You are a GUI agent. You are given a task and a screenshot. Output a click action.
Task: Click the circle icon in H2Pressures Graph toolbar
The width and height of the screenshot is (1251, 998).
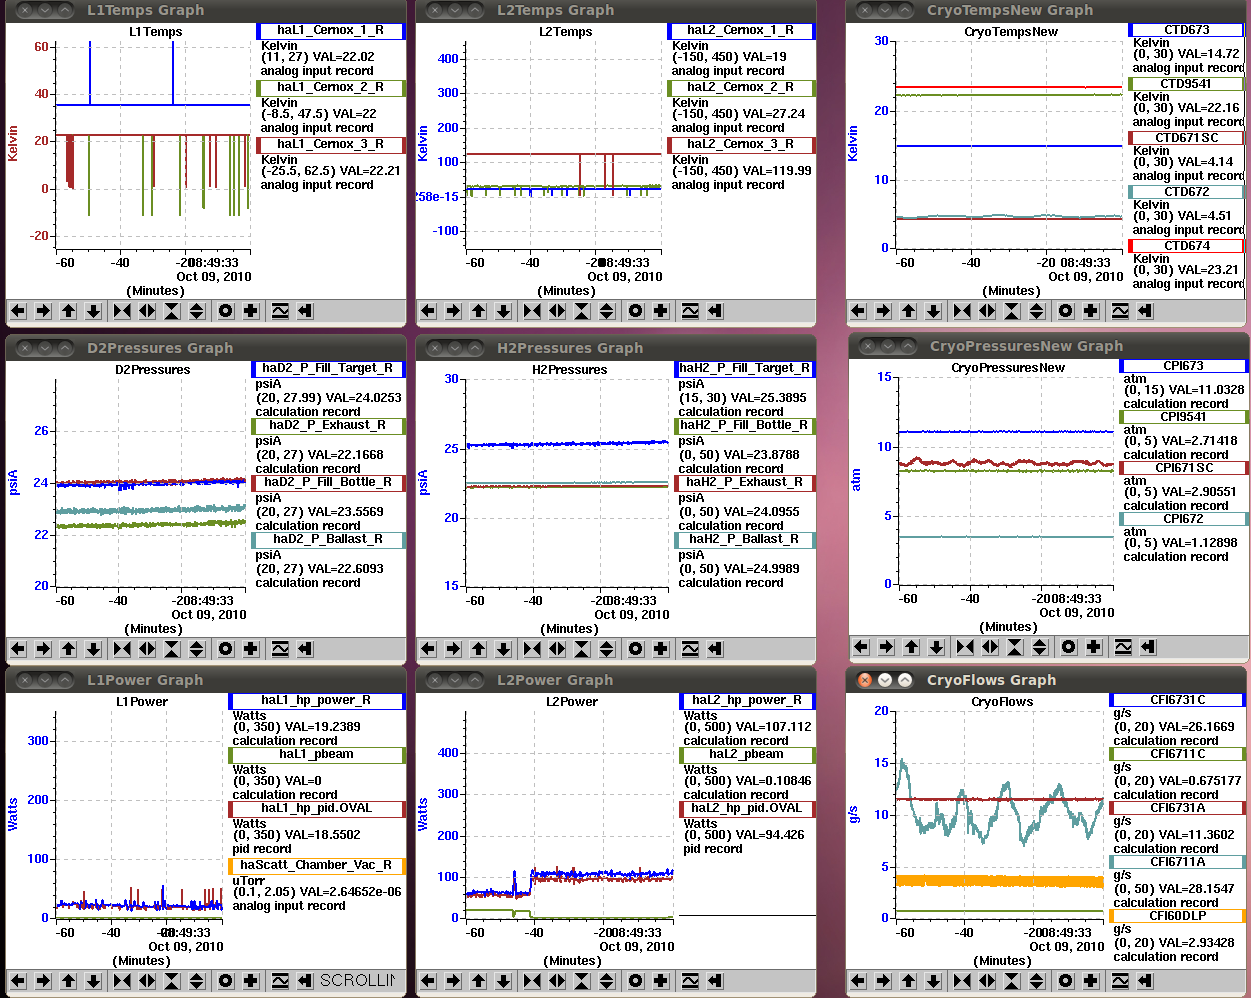tap(636, 649)
